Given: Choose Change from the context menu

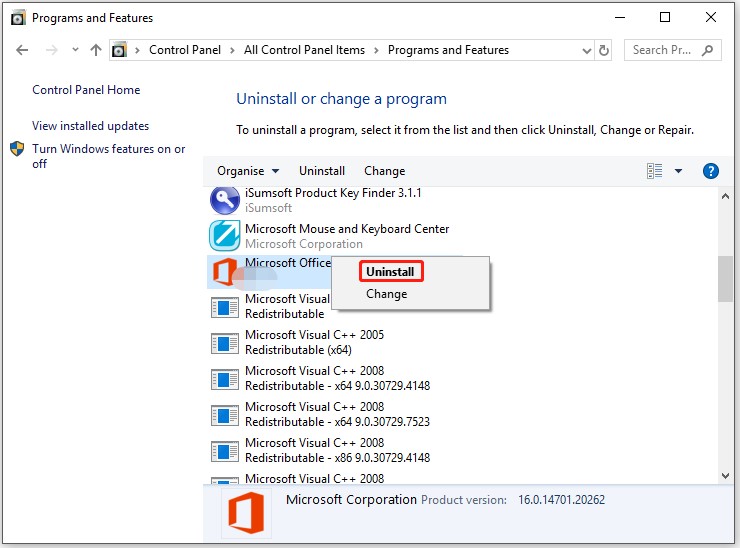Looking at the screenshot, I should [x=387, y=294].
